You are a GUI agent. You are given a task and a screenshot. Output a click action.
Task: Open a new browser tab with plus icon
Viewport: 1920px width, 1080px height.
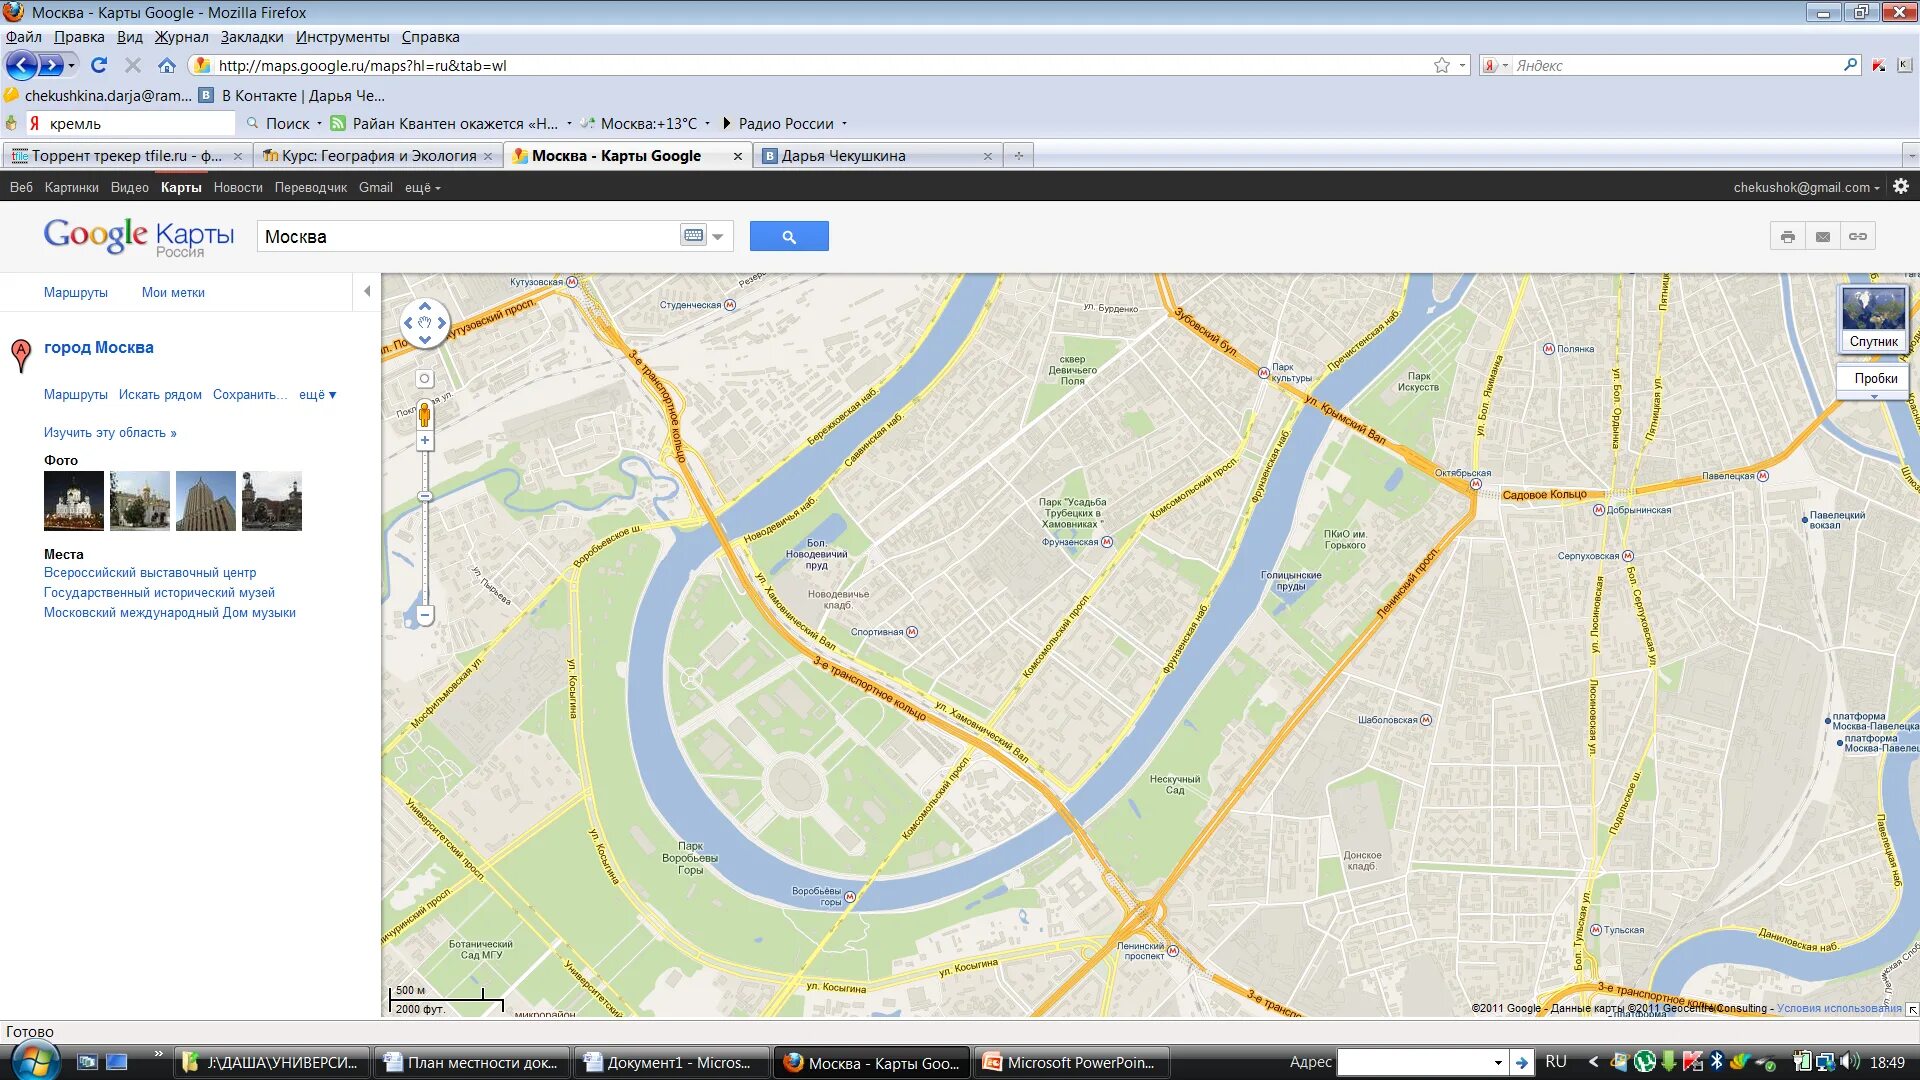coord(1018,156)
